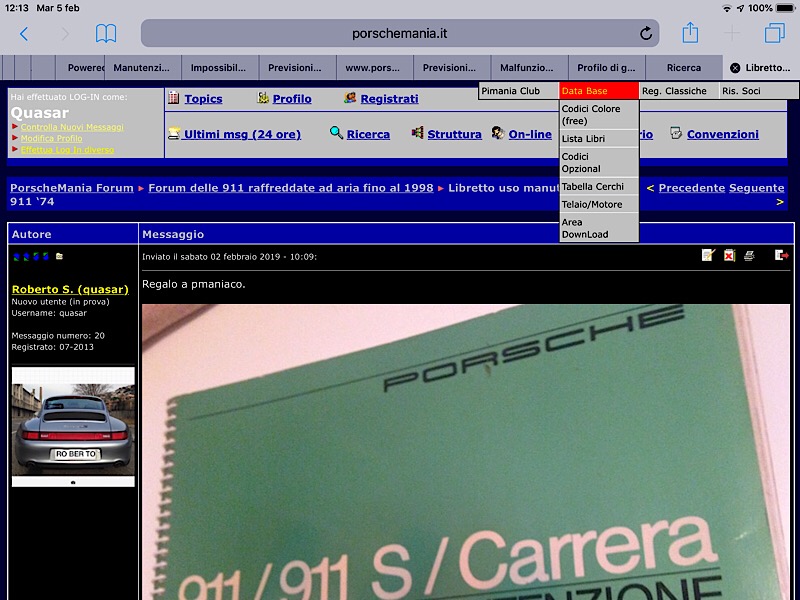
Task: Open Roberto S. (quasar) profile link
Action: (x=70, y=289)
